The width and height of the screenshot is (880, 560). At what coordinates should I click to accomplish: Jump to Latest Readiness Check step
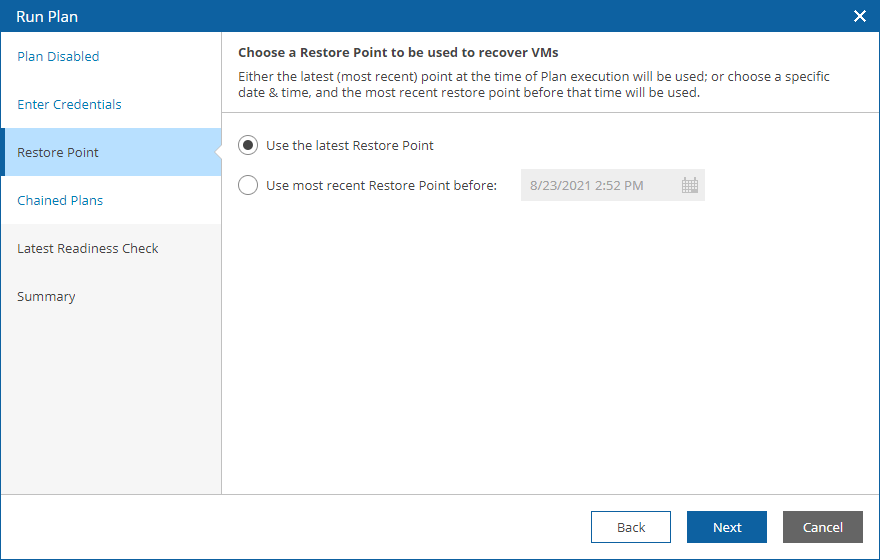tap(88, 249)
